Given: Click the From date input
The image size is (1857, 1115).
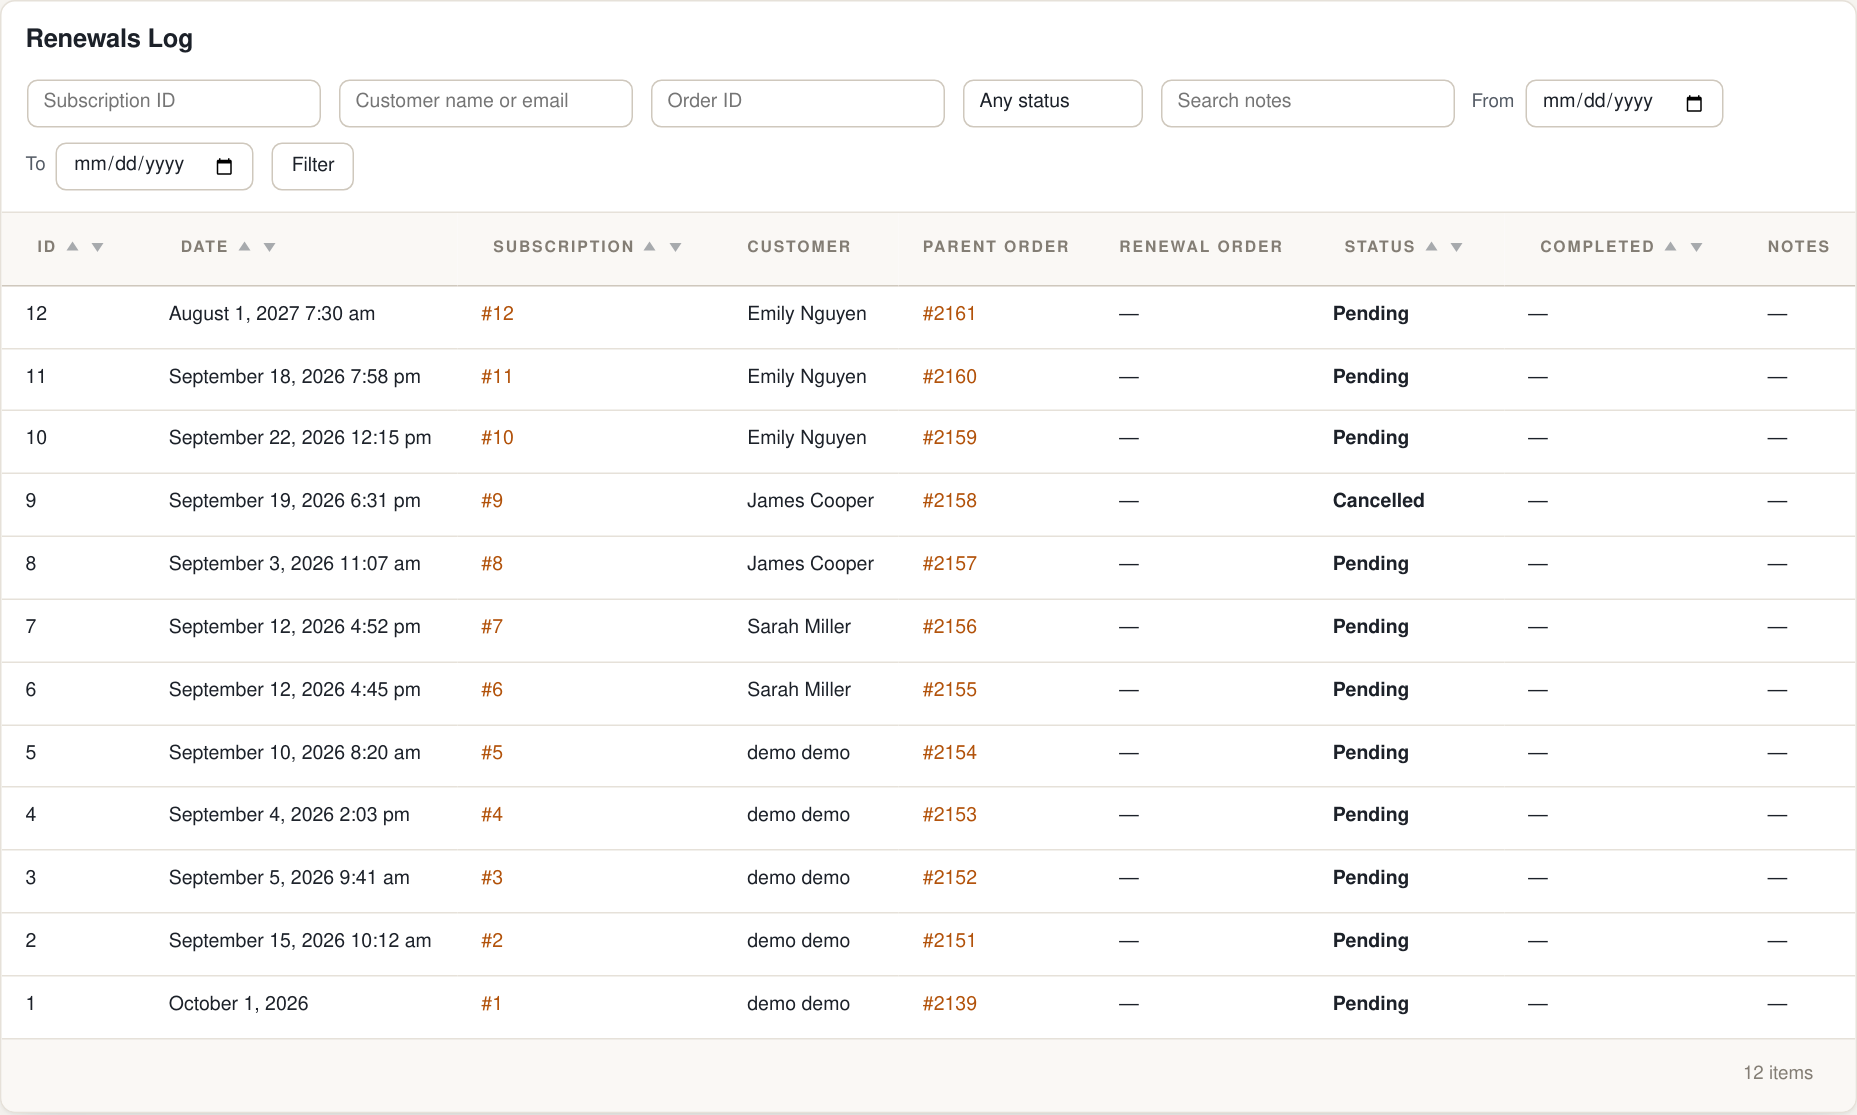Looking at the screenshot, I should point(1623,103).
